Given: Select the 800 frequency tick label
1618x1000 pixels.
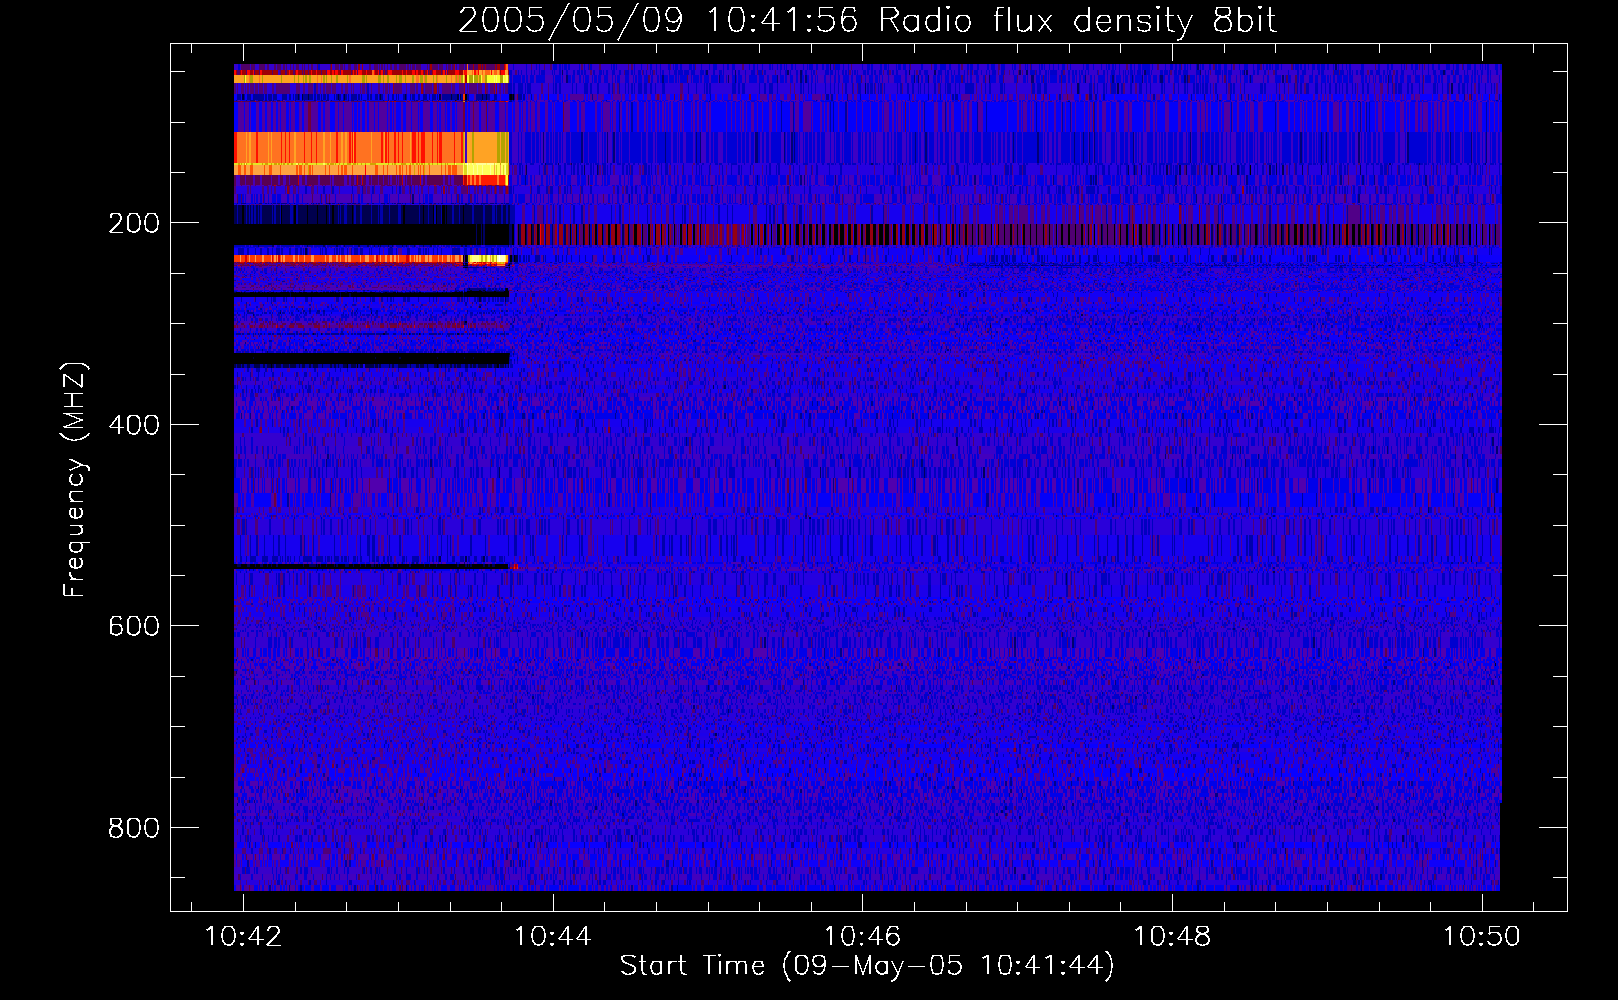Looking at the screenshot, I should click(134, 828).
